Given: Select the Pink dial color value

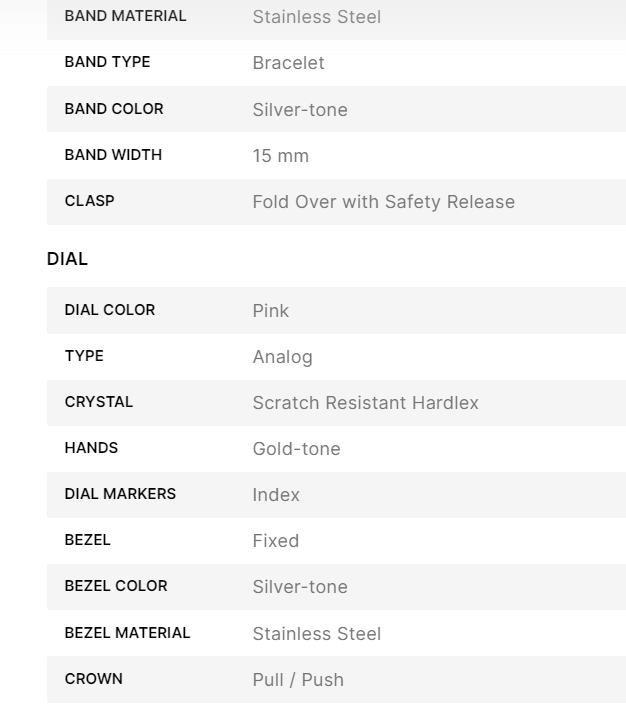Looking at the screenshot, I should point(270,311).
